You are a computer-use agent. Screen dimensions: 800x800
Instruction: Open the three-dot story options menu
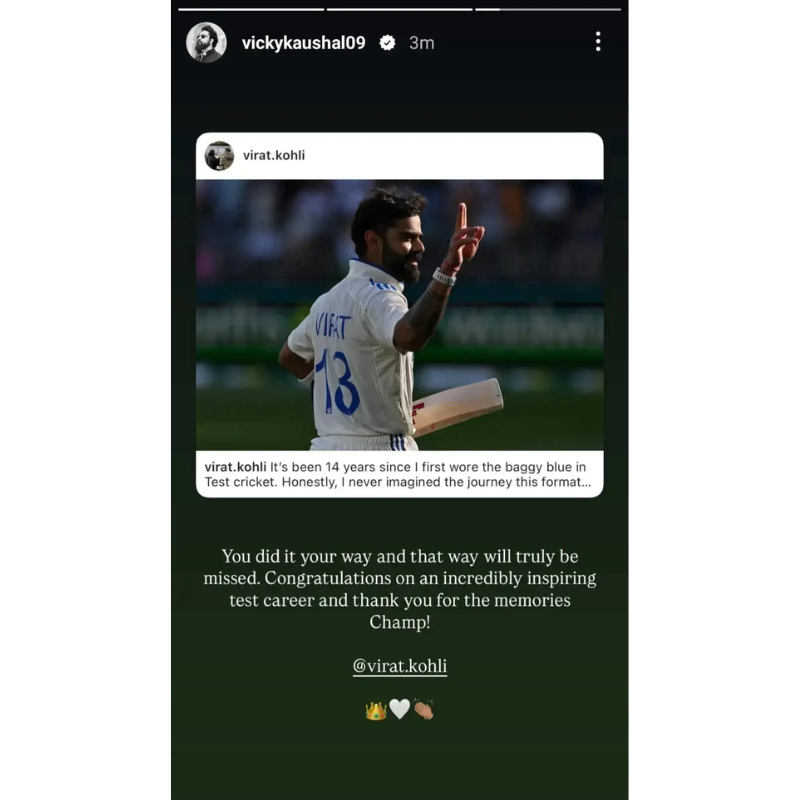[x=598, y=41]
